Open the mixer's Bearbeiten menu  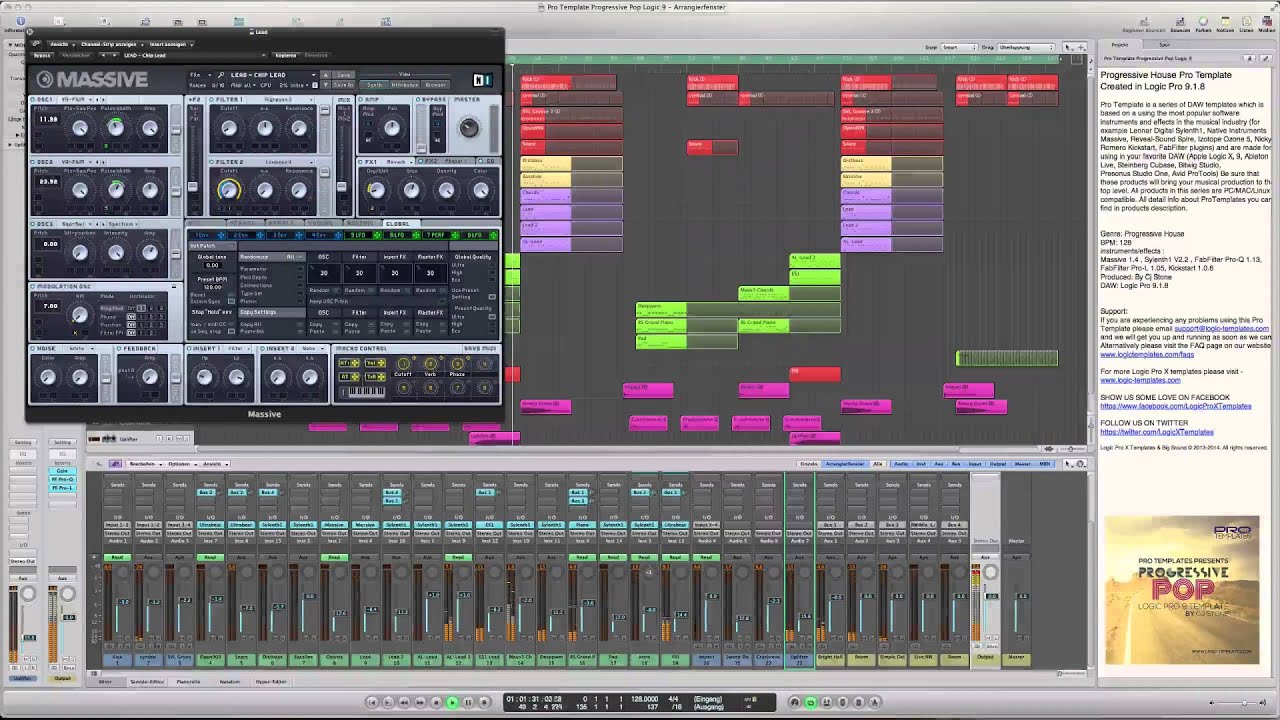tap(144, 464)
